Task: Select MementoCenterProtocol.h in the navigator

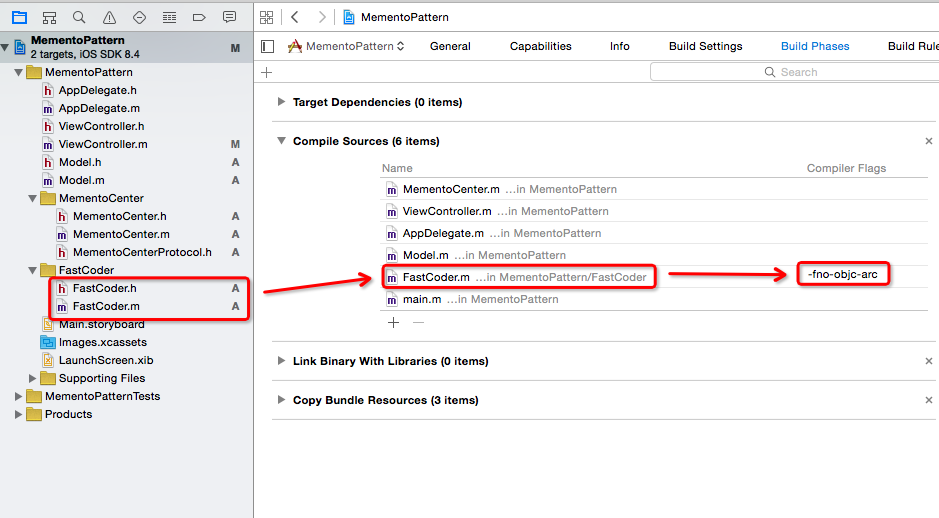Action: pos(143,252)
